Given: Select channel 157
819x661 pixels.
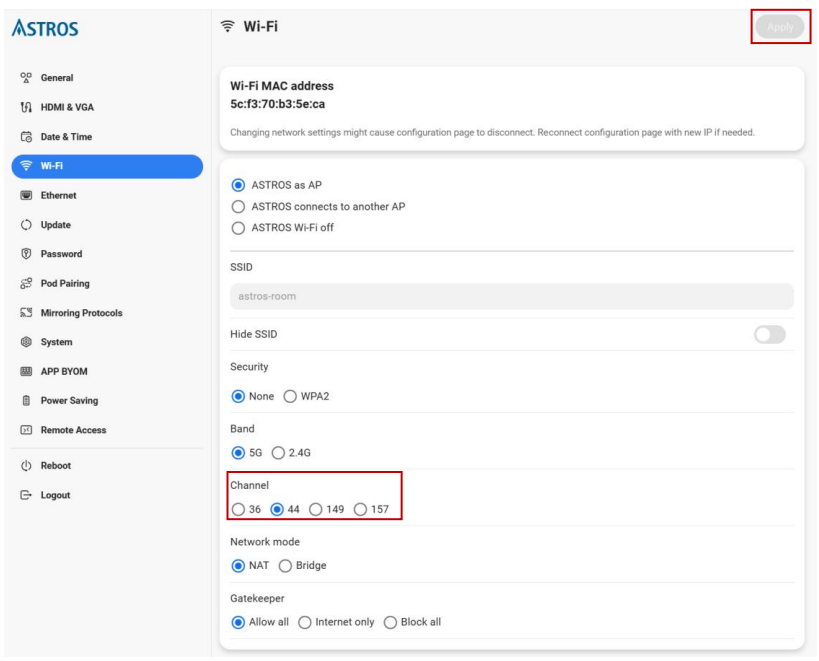Looking at the screenshot, I should [360, 509].
